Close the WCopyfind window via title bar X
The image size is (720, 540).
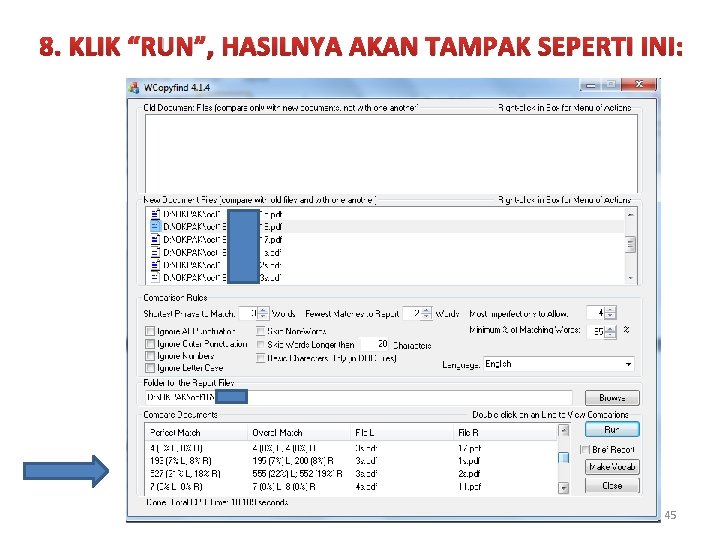click(x=639, y=84)
